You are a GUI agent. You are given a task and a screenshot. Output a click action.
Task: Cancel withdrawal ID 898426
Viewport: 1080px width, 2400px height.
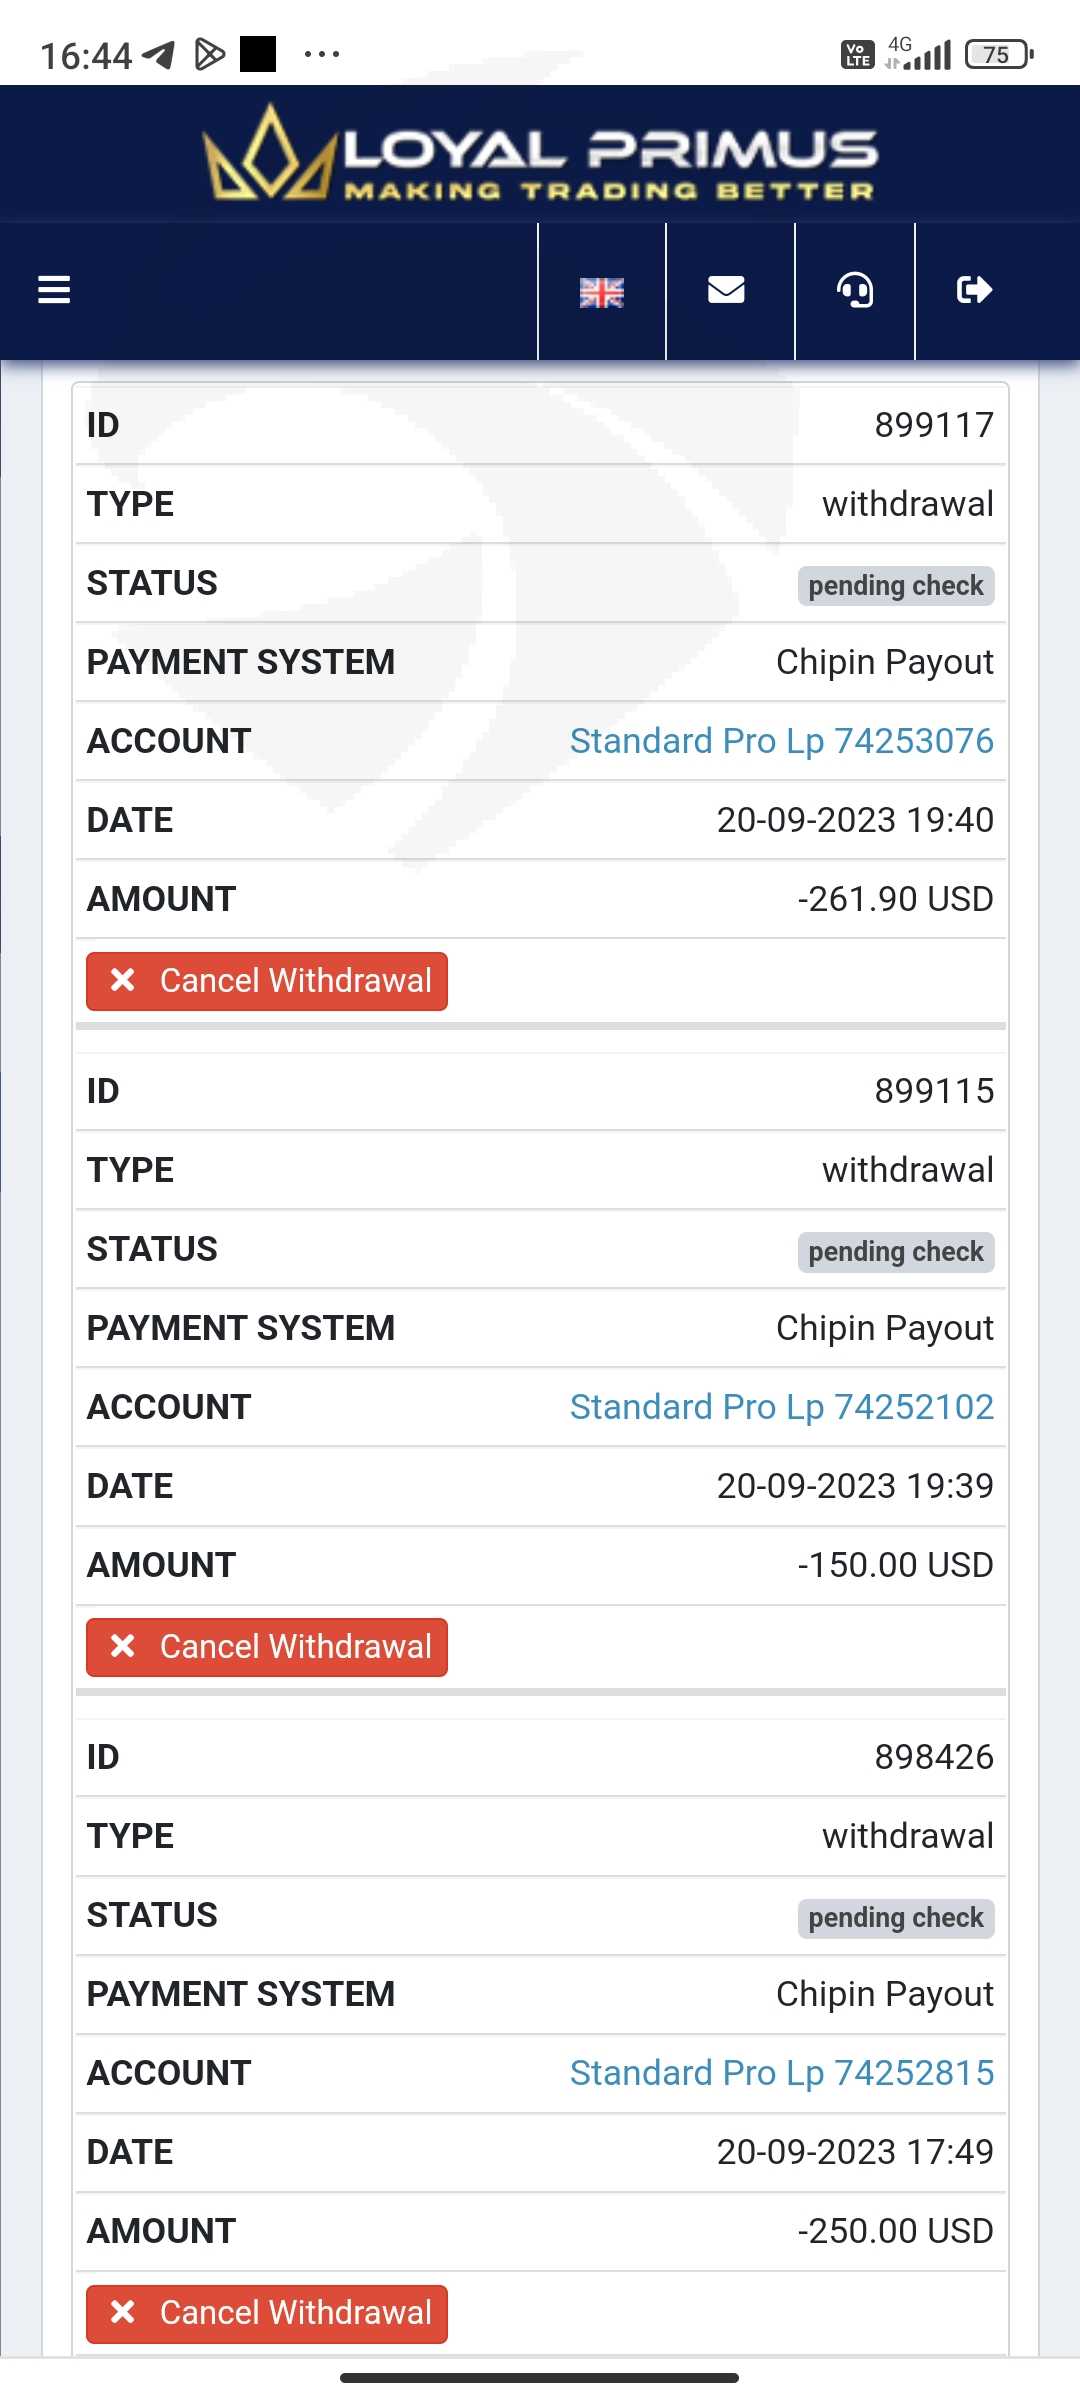pos(267,2313)
